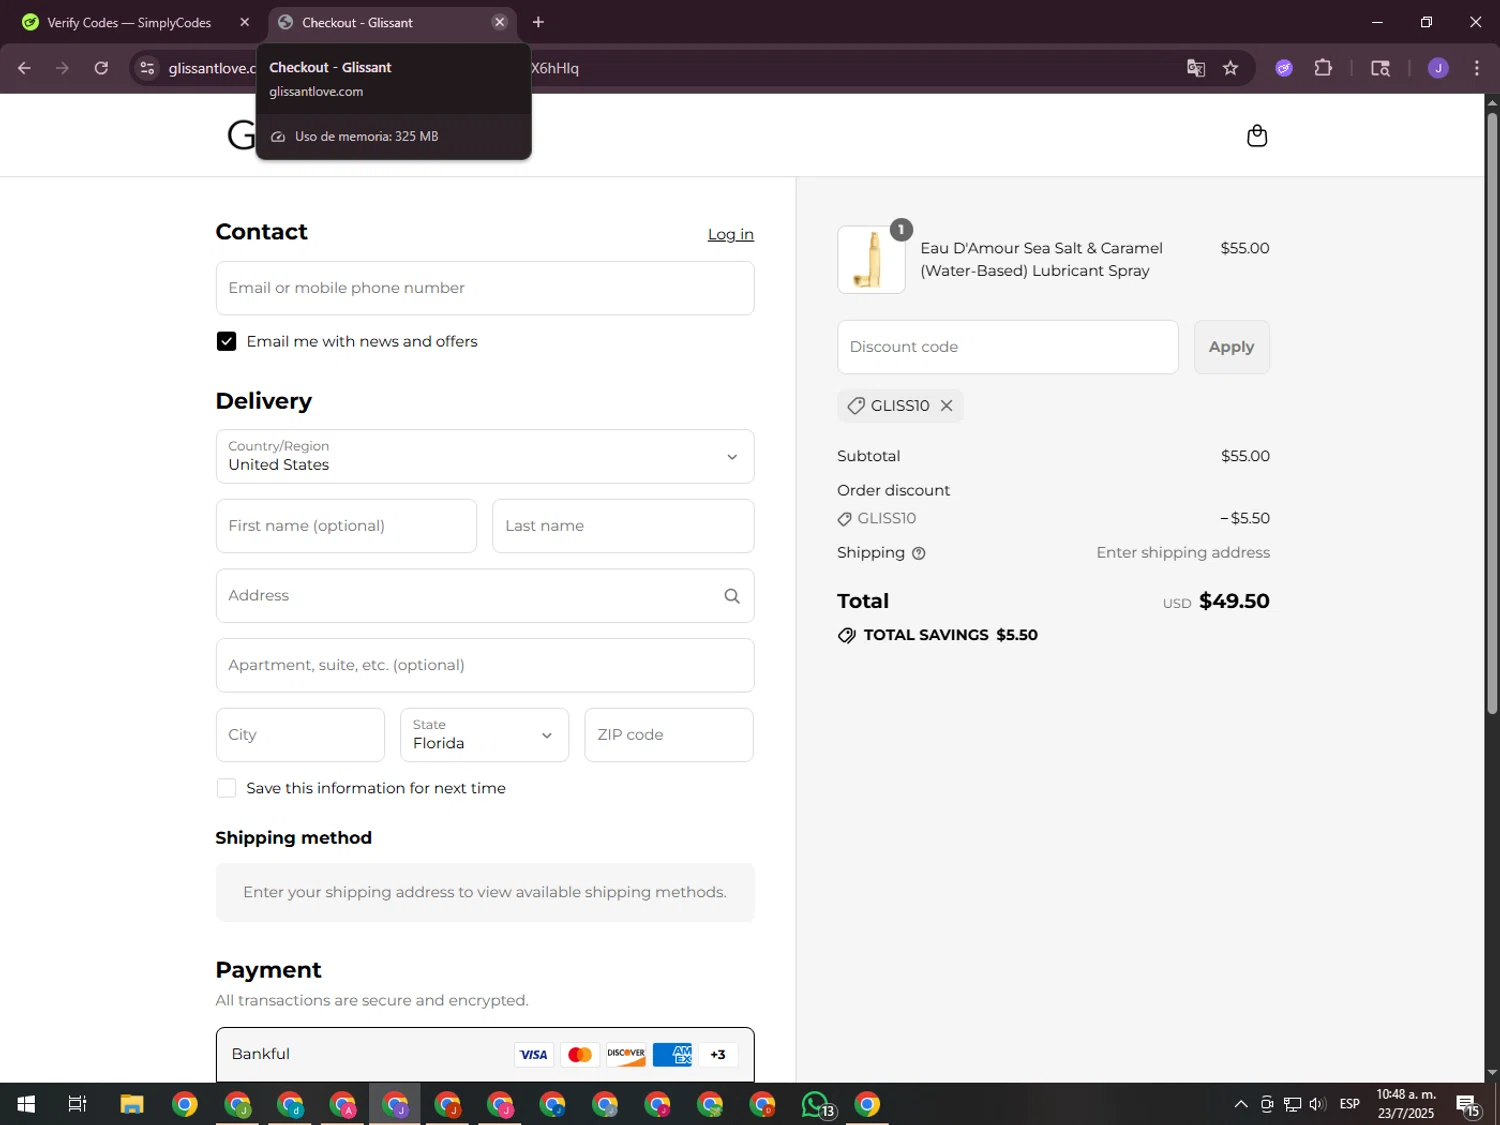Image resolution: width=1500 pixels, height=1125 pixels.
Task: Click the translate page icon
Action: coord(1195,68)
